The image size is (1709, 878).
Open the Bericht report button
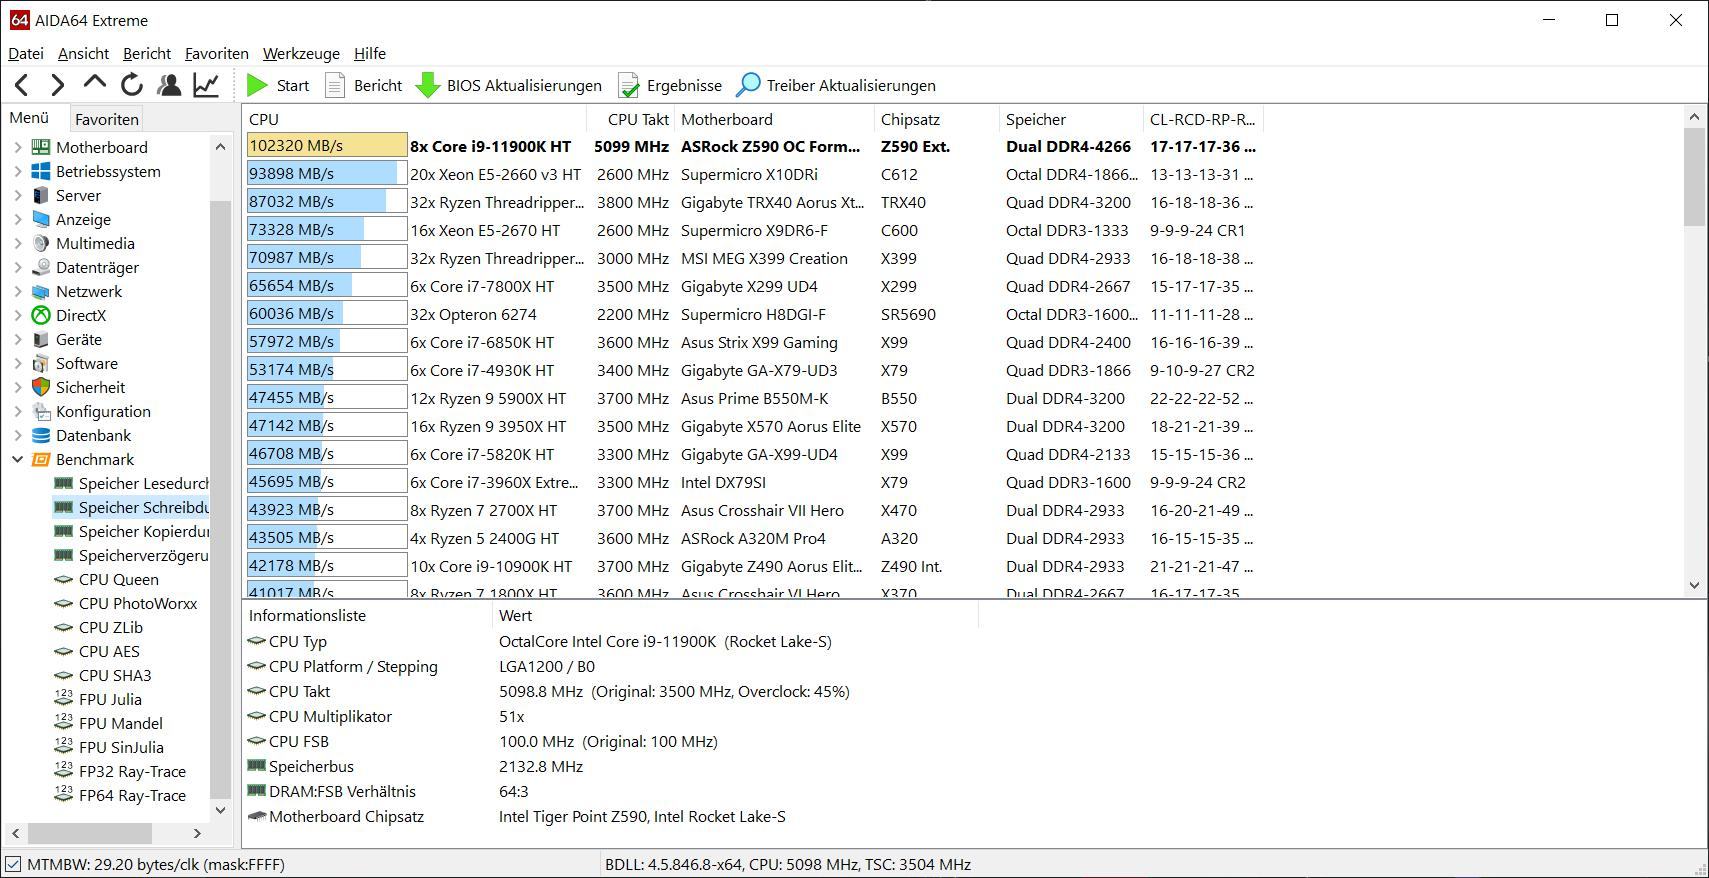(364, 85)
